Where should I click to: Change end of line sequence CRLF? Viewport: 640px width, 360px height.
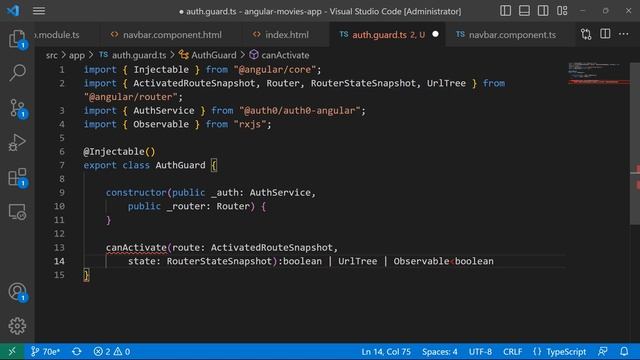click(x=512, y=351)
